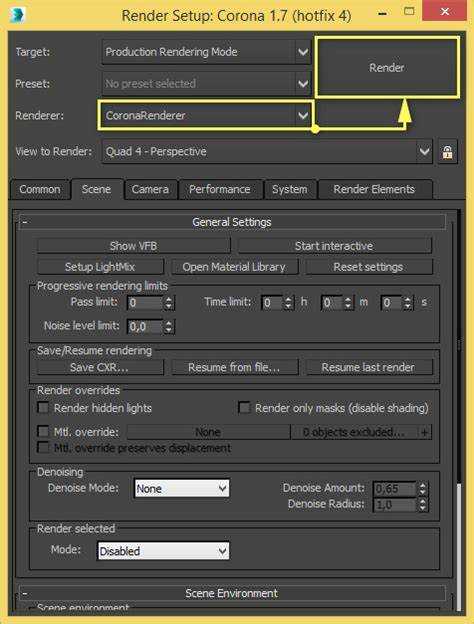The width and height of the screenshot is (474, 624).
Task: Click the Reset settings button
Action: pyautogui.click(x=369, y=267)
